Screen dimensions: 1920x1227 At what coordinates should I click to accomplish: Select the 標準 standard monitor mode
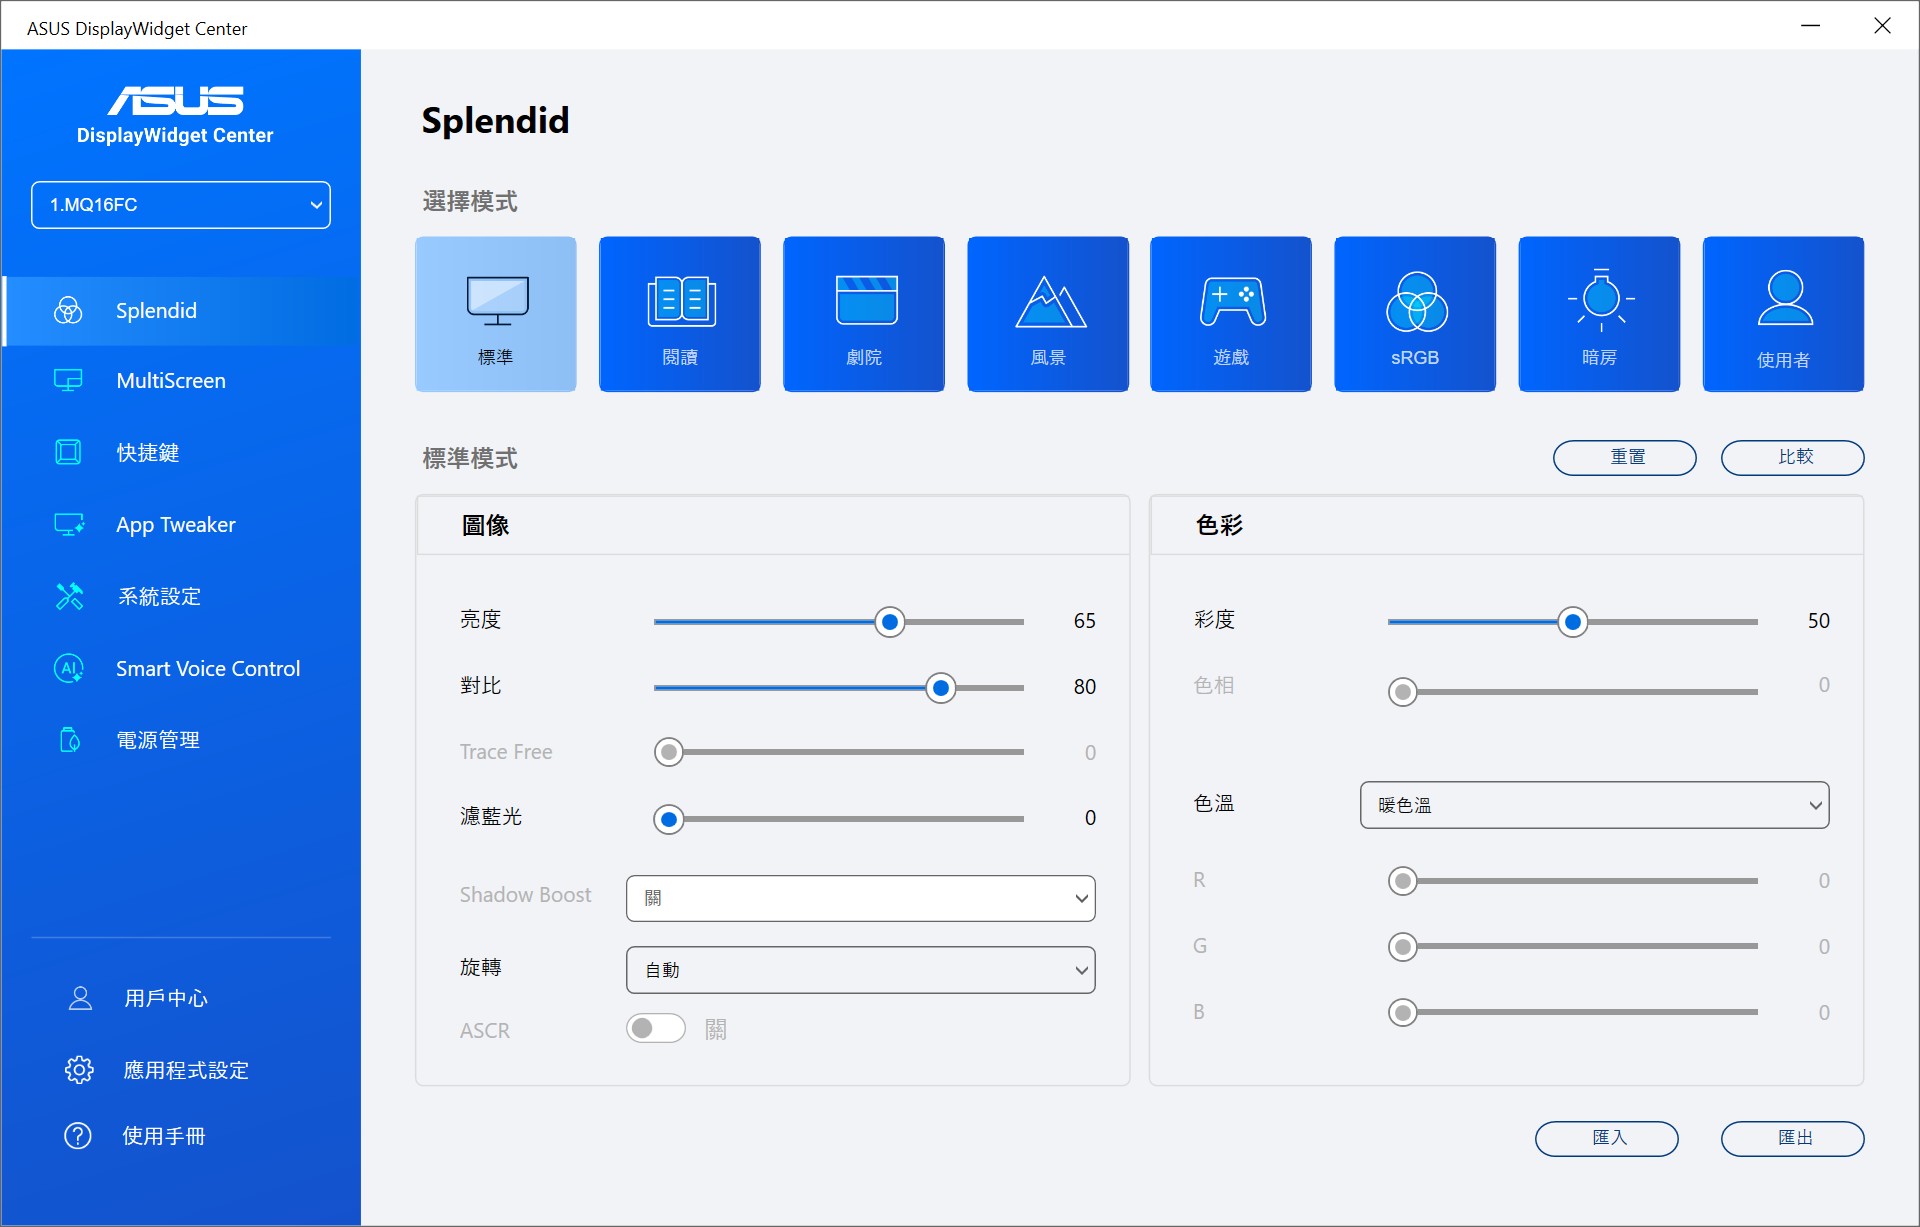[496, 313]
